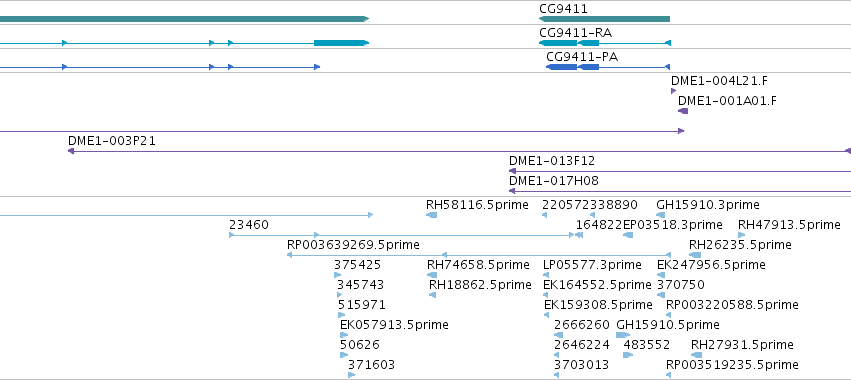The image size is (851, 380).
Task: Click the DME1-004L21.F arrow marker
Action: pyautogui.click(x=674, y=91)
